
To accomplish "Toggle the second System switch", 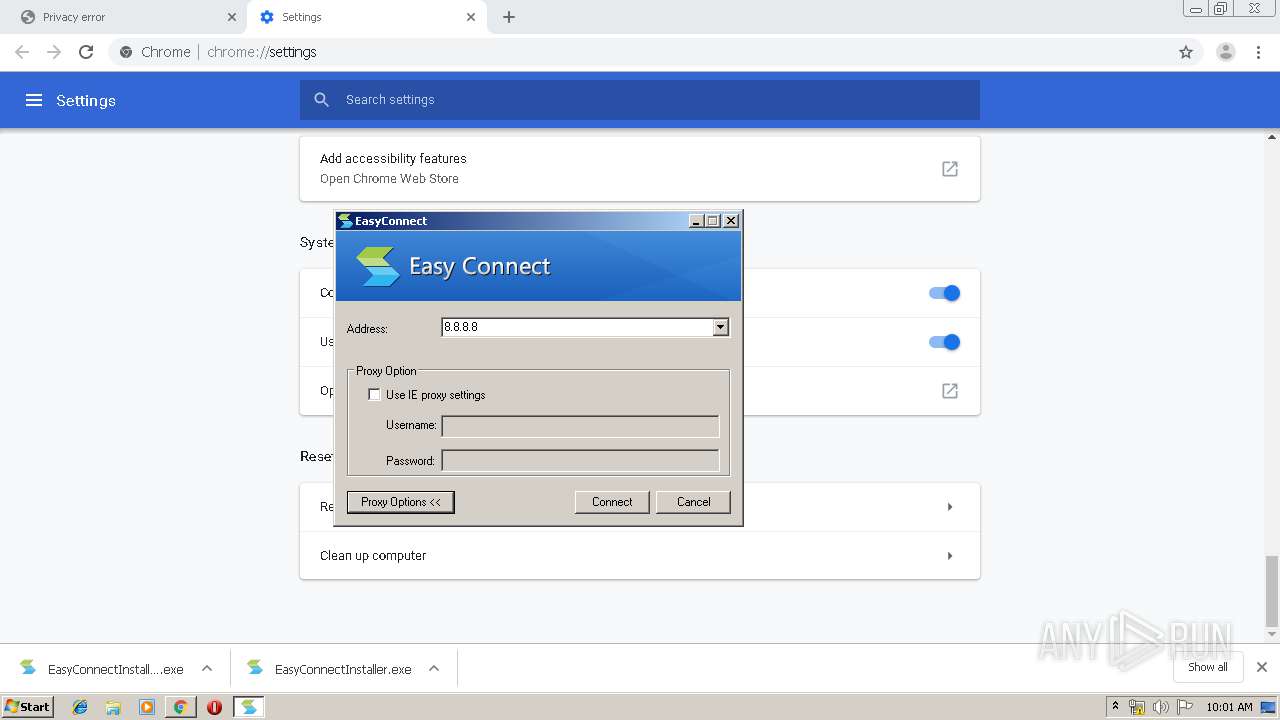I will point(944,342).
